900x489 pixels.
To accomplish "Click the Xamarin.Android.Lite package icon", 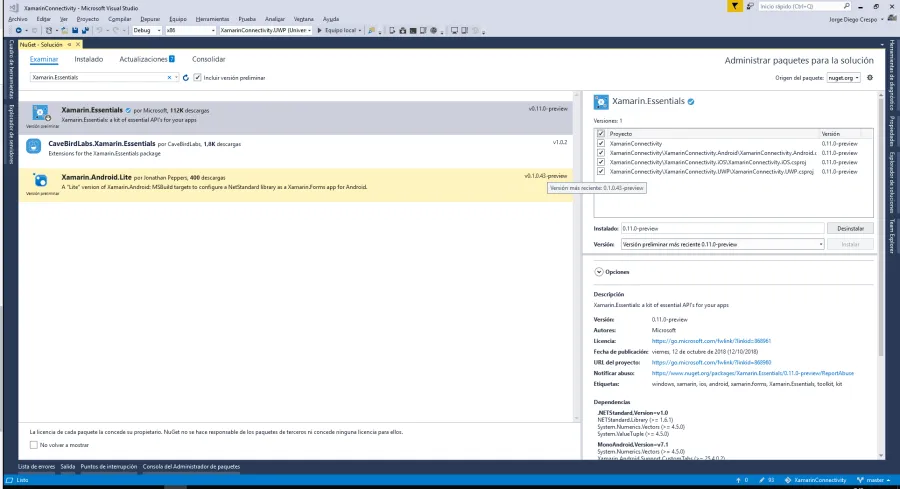I will pos(40,181).
